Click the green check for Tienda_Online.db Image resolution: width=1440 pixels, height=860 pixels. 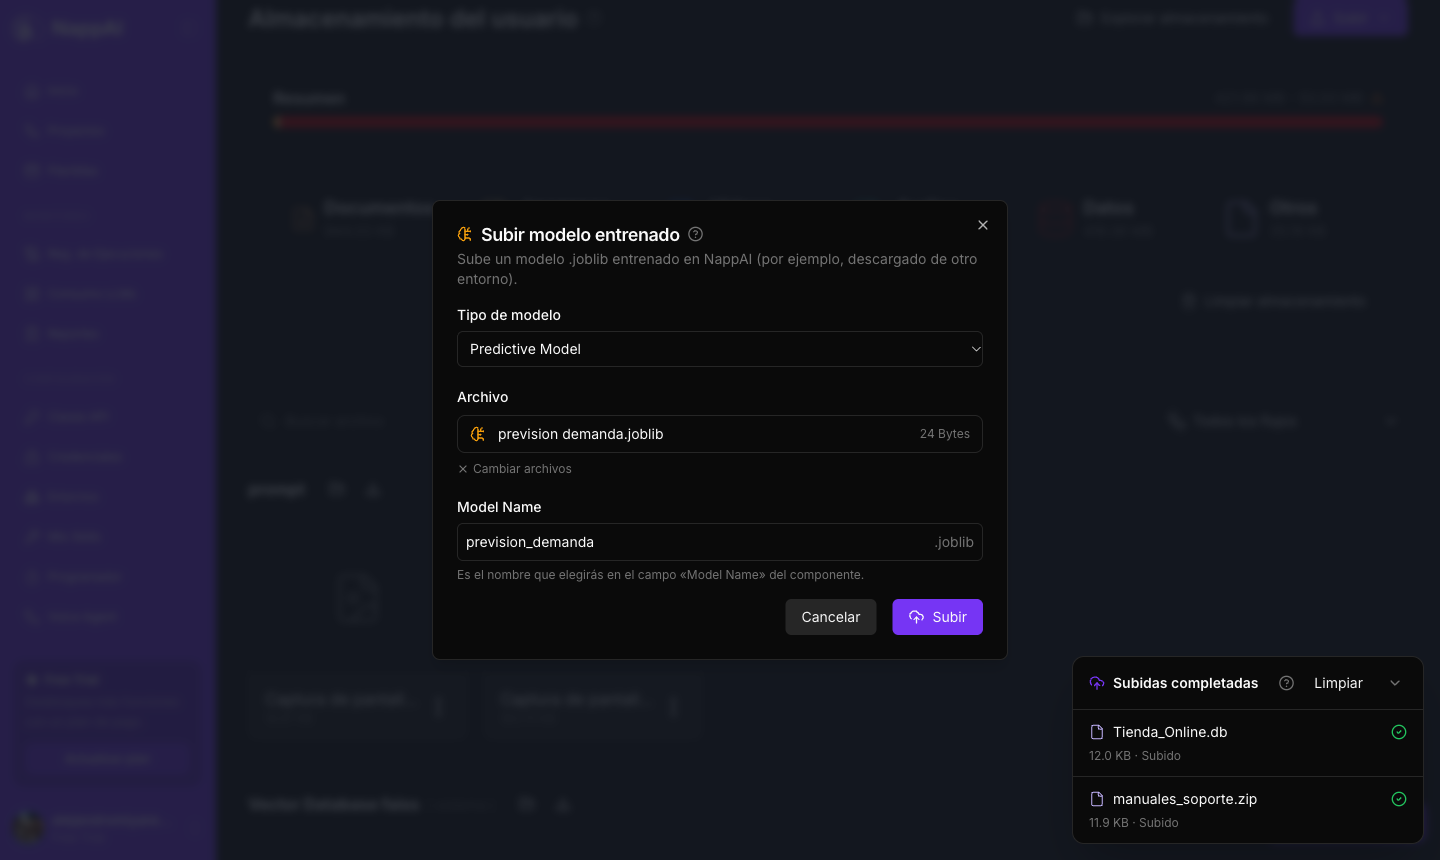click(x=1399, y=732)
